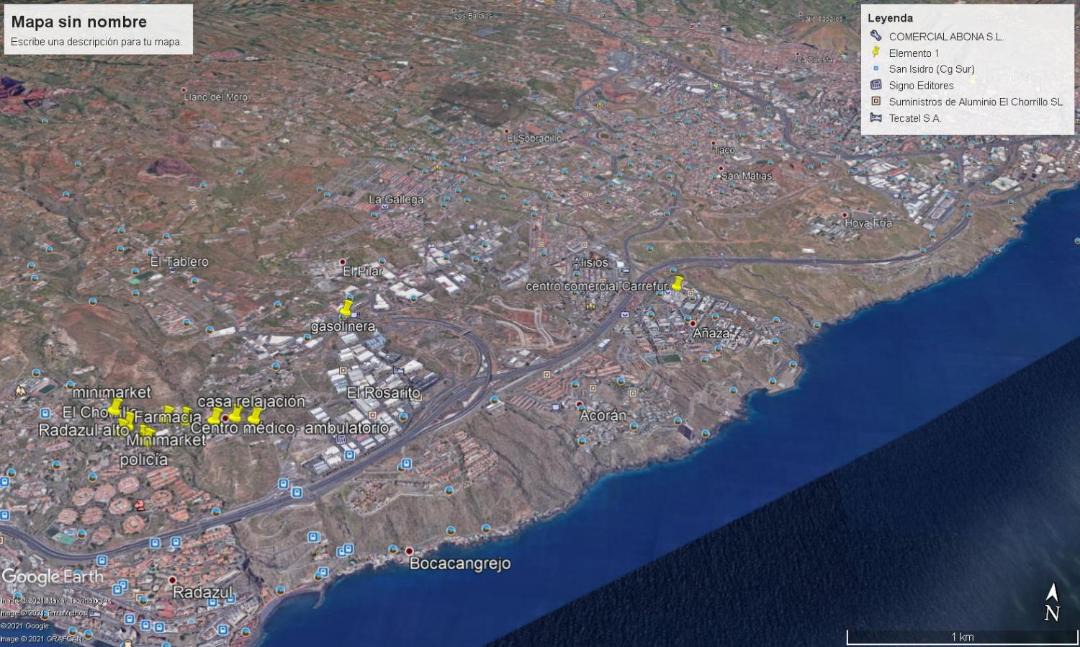Screen dimensions: 1080x647
Task: Select the Suministros de Aluminio legend icon
Action: [876, 102]
